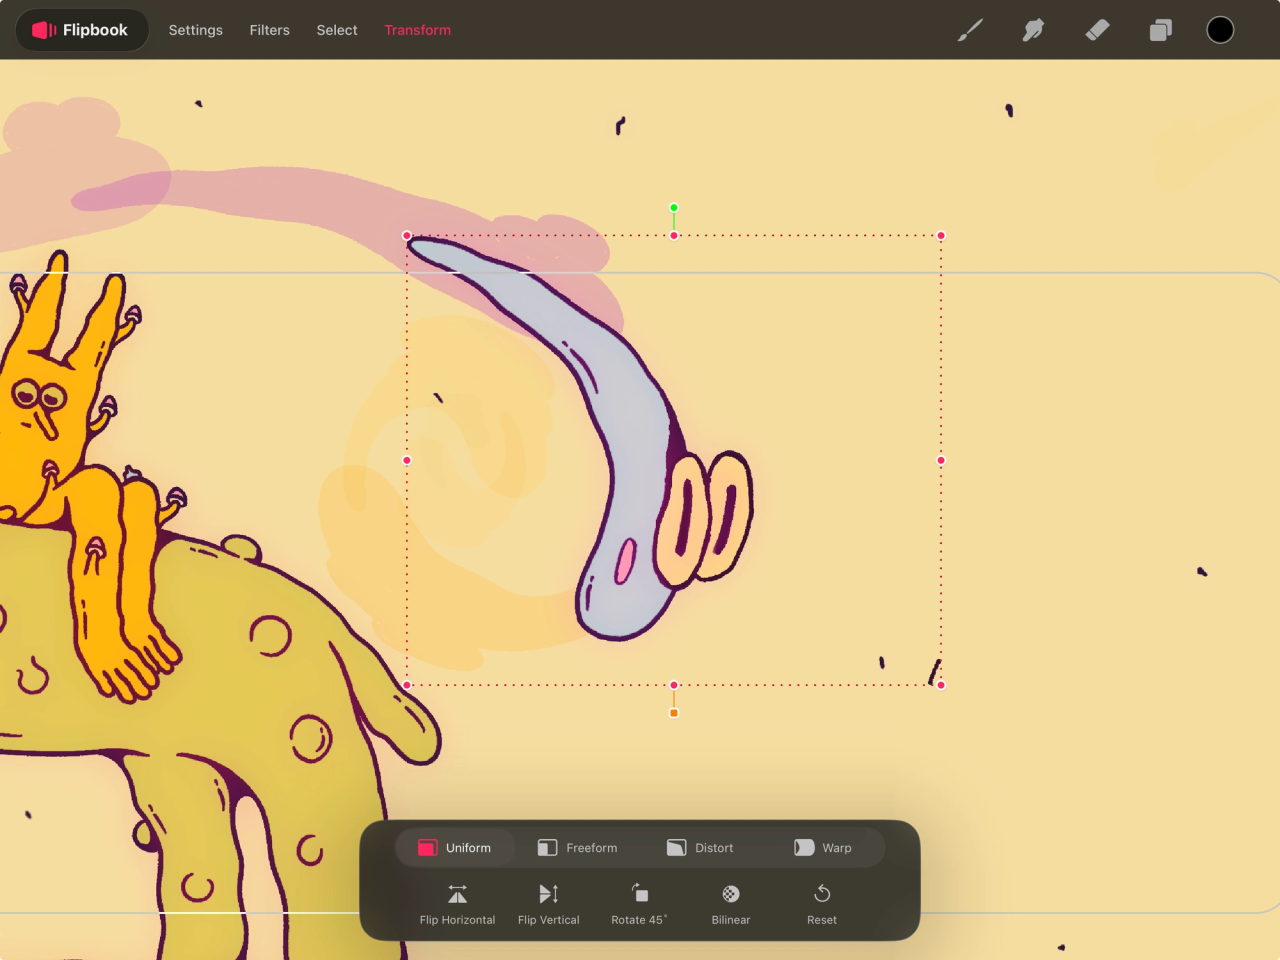
Task: Activate the Eraser tool
Action: [1097, 30]
